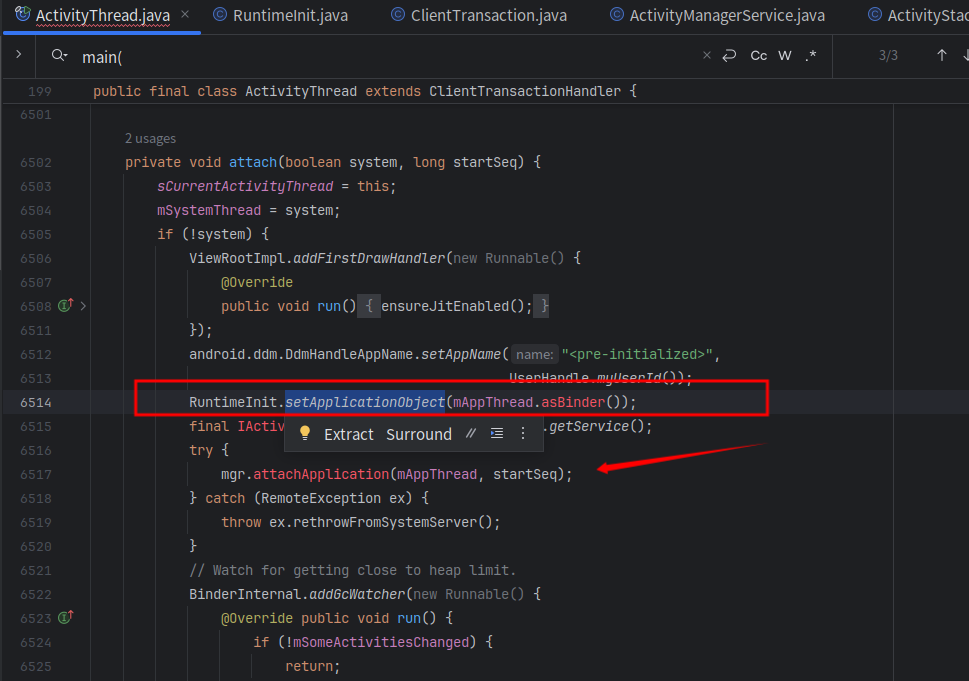This screenshot has height=681, width=969.
Task: Open more intention options via three-dot menu
Action: [523, 433]
